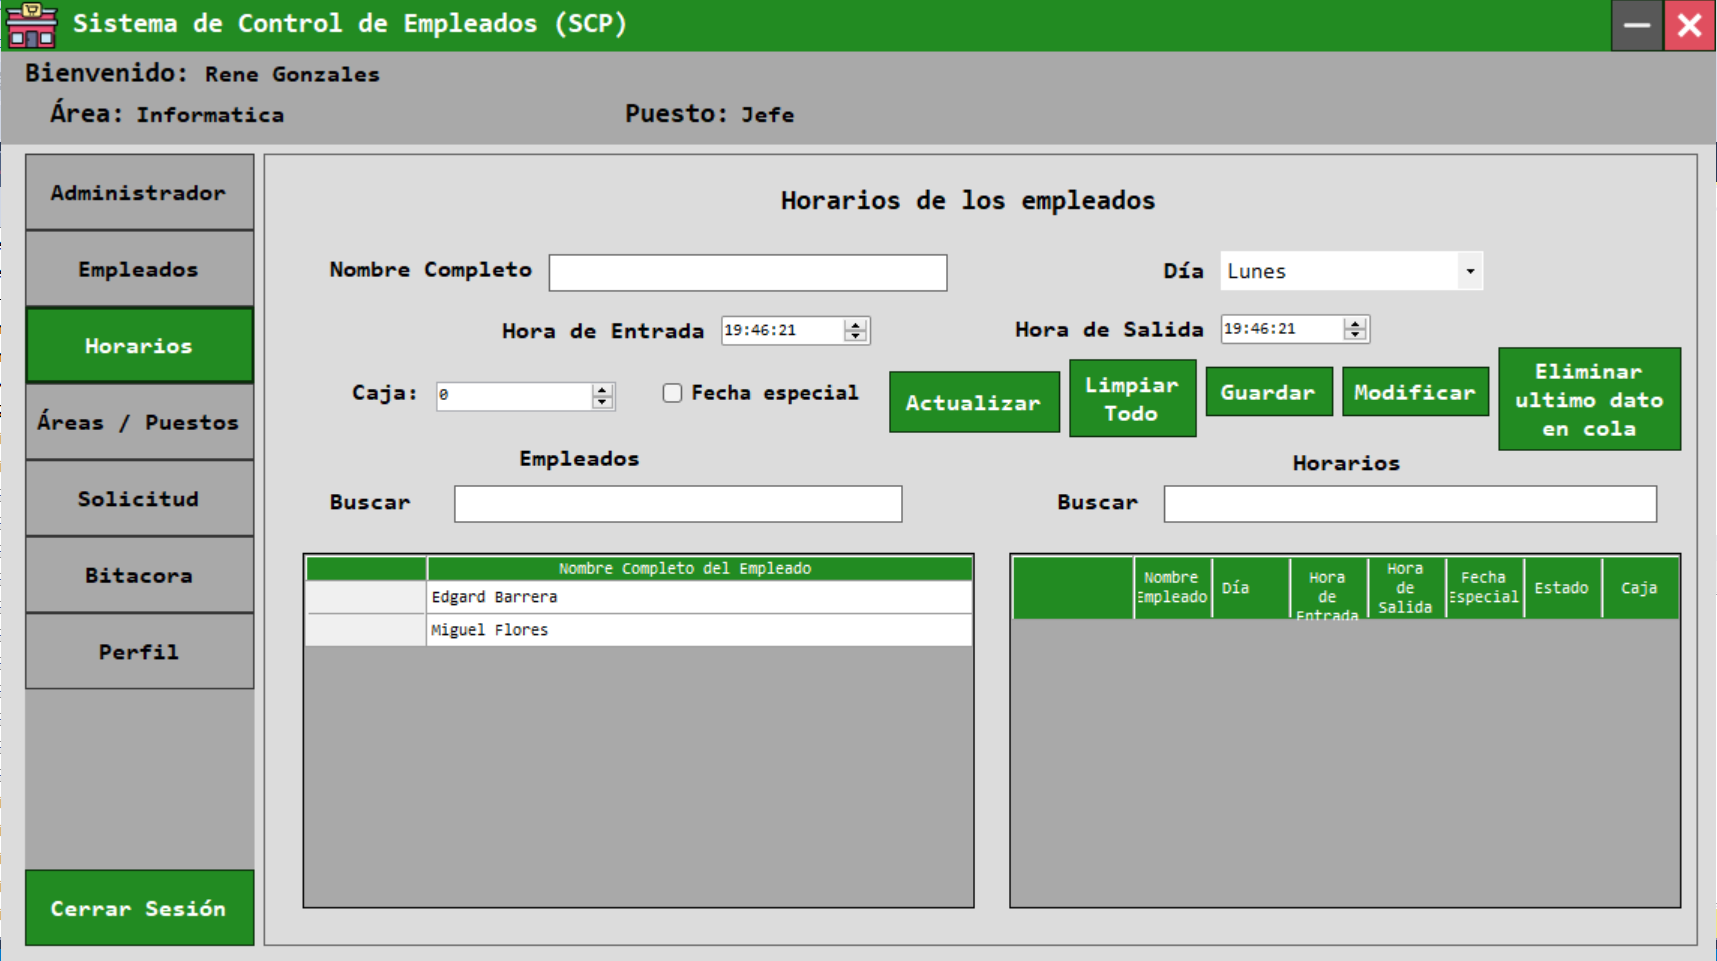1717x961 pixels.
Task: Open the Bitacora section
Action: pyautogui.click(x=139, y=575)
